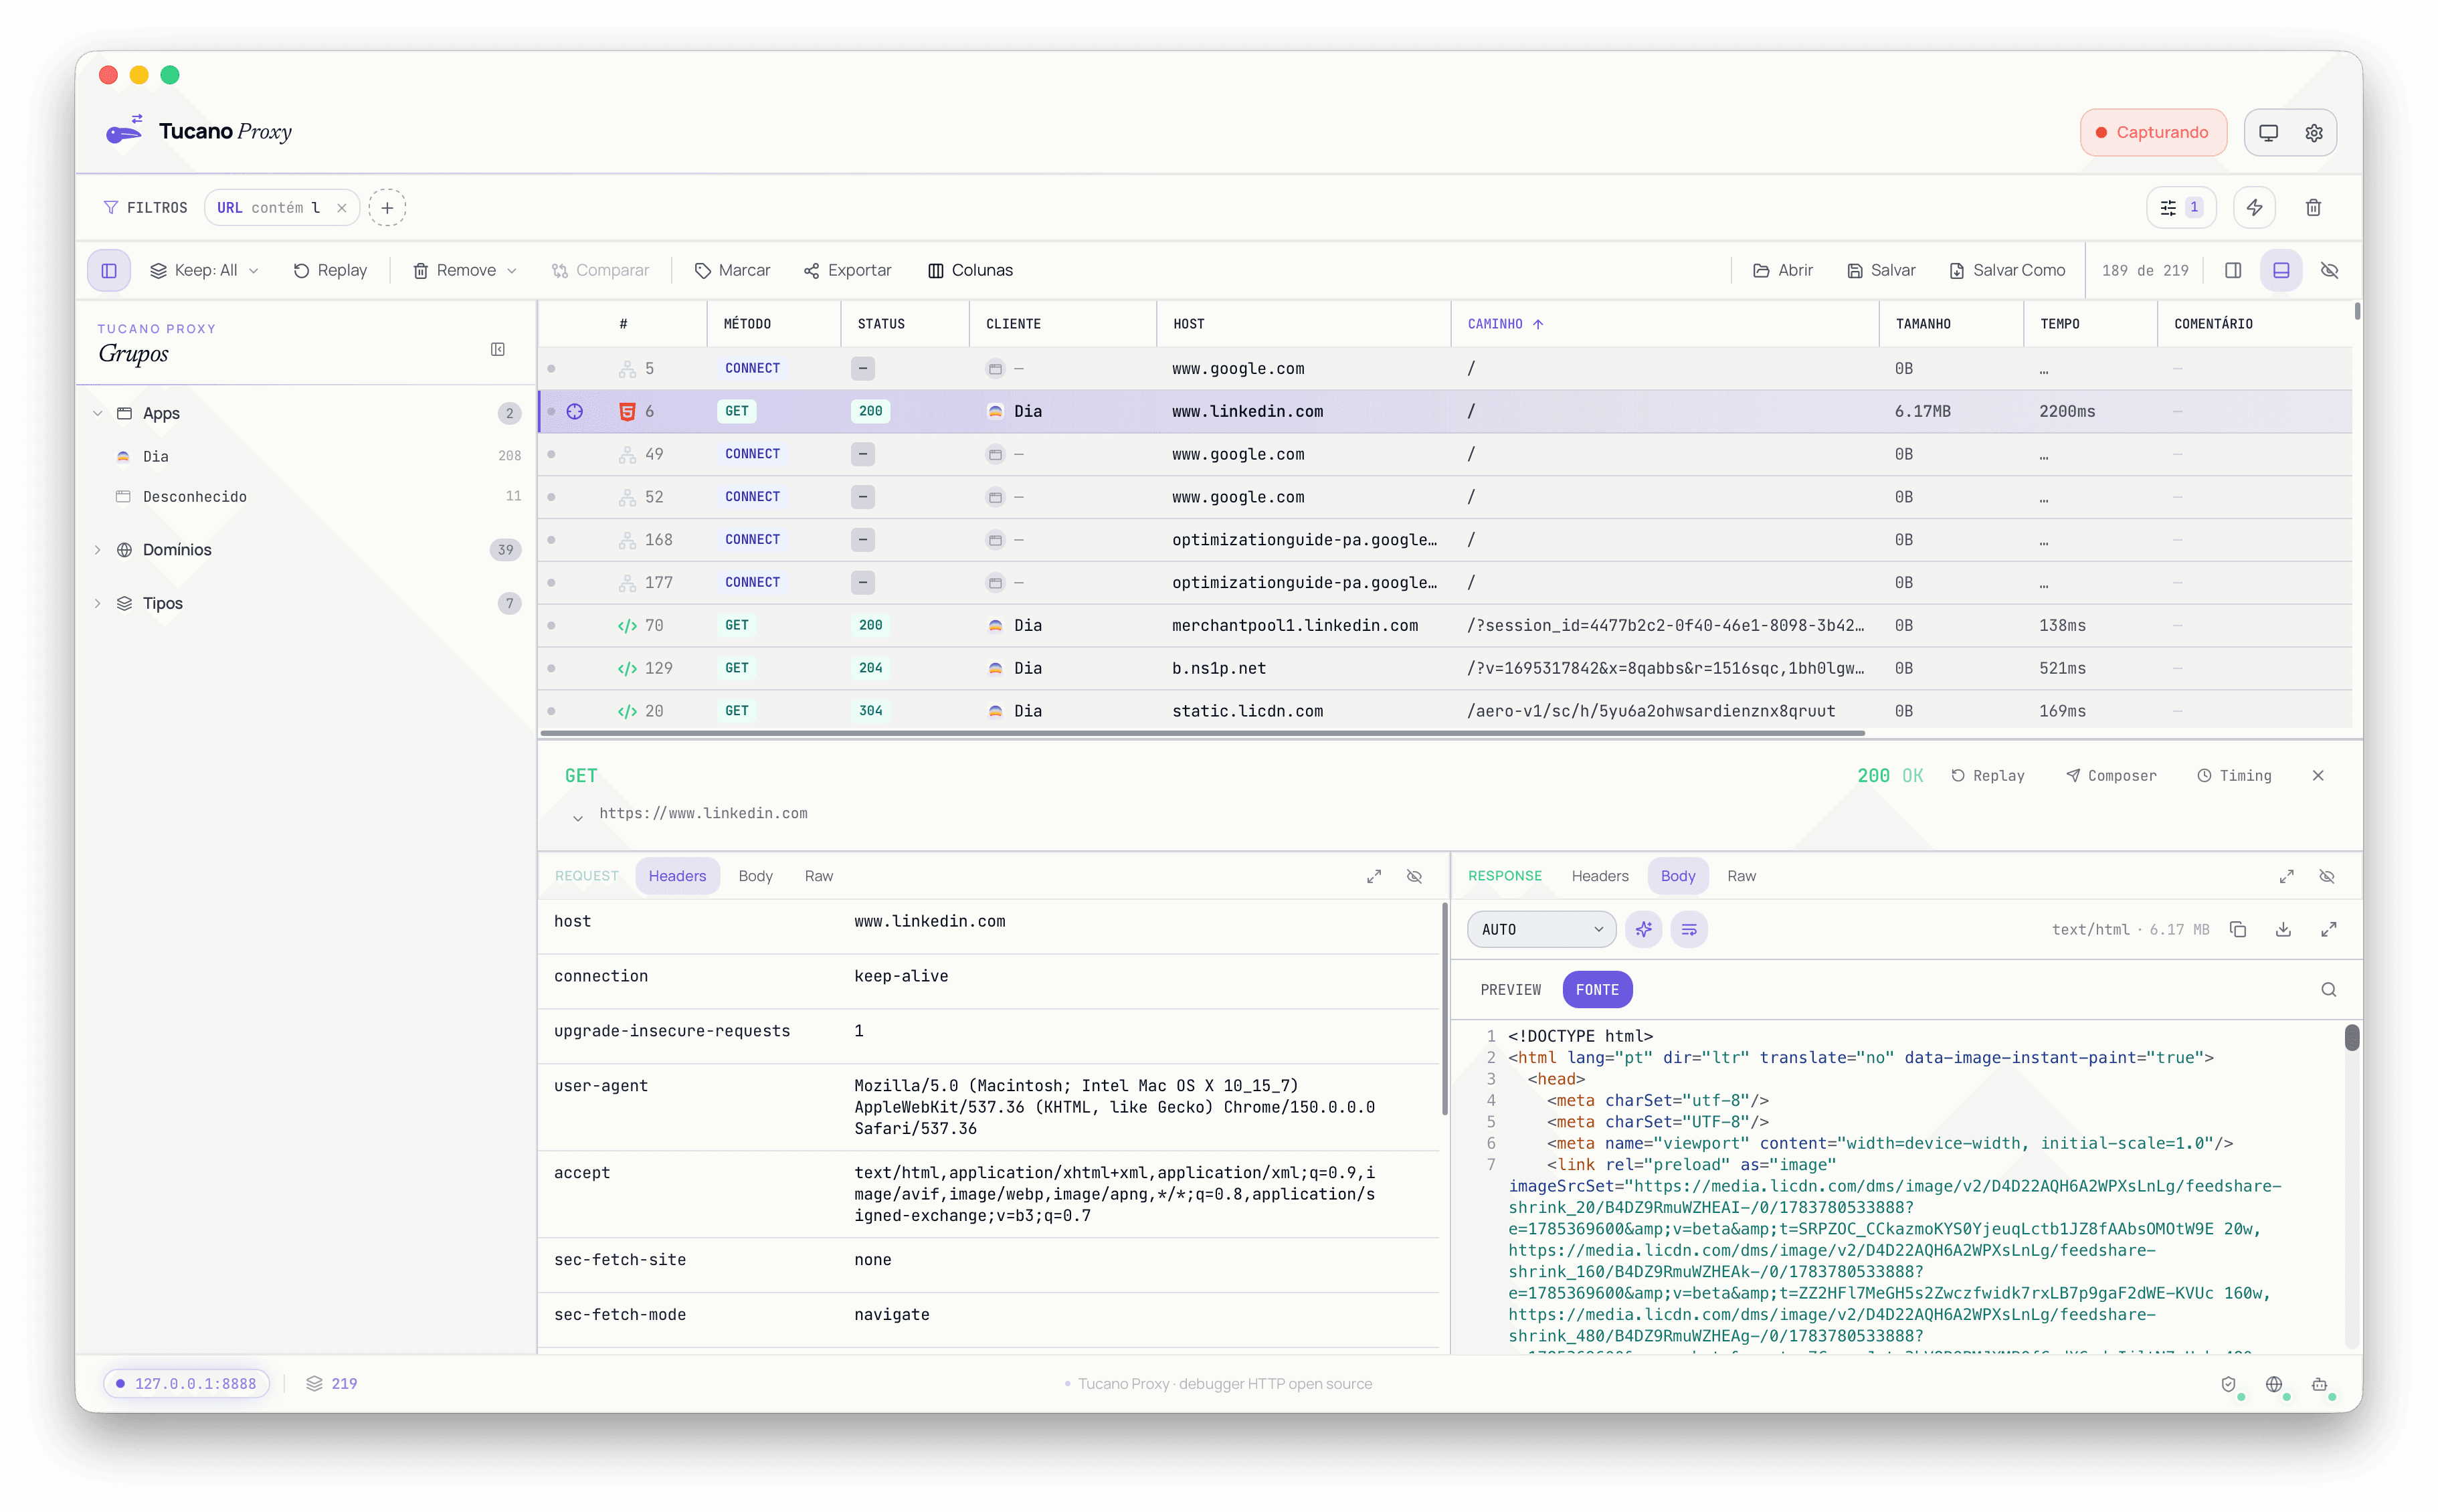Image resolution: width=2438 pixels, height=1512 pixels.
Task: Remove the URL contém filter
Action: pyautogui.click(x=342, y=208)
